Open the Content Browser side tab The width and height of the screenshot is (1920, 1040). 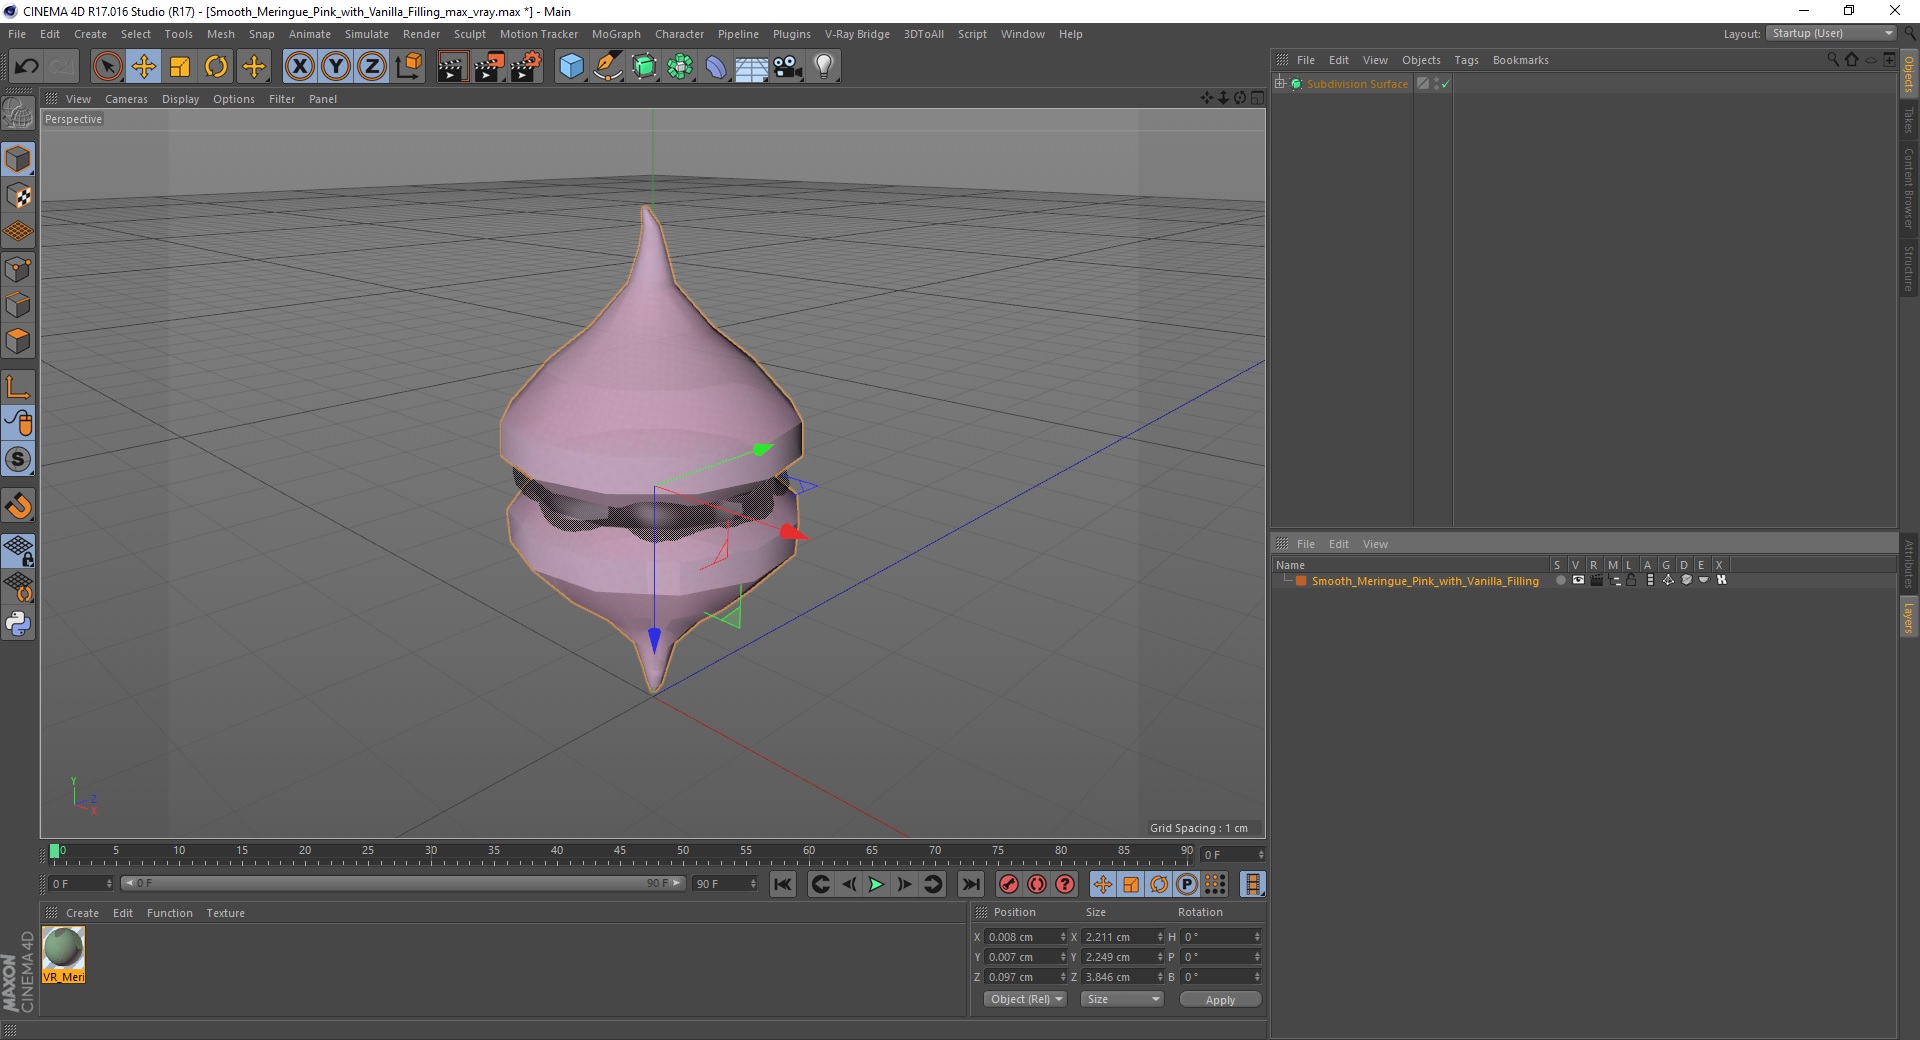[x=1908, y=189]
